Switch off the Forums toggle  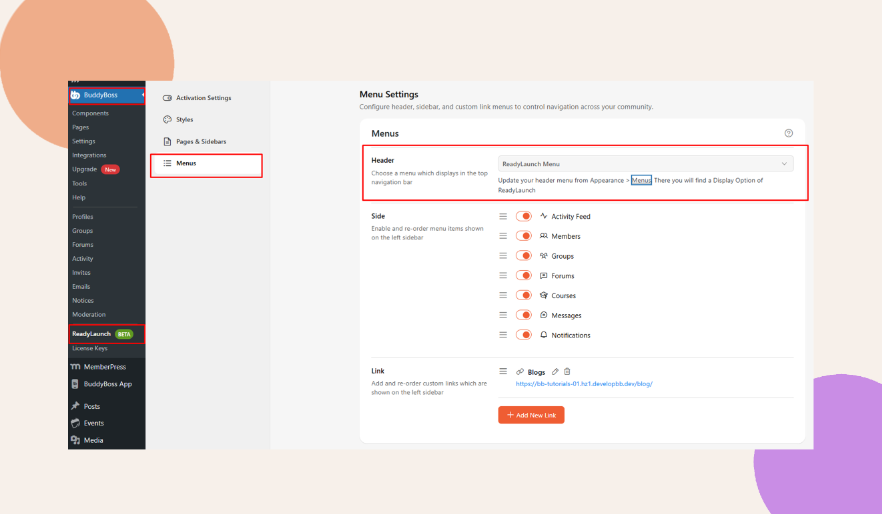click(x=523, y=275)
